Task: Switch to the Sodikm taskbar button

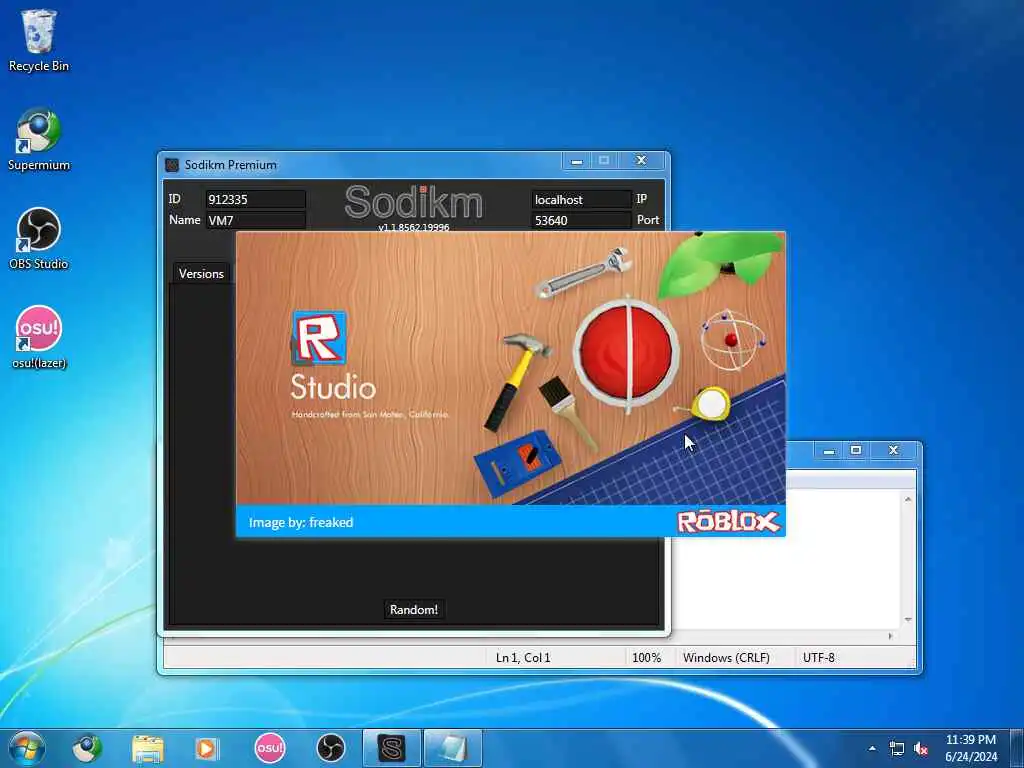Action: click(x=392, y=748)
